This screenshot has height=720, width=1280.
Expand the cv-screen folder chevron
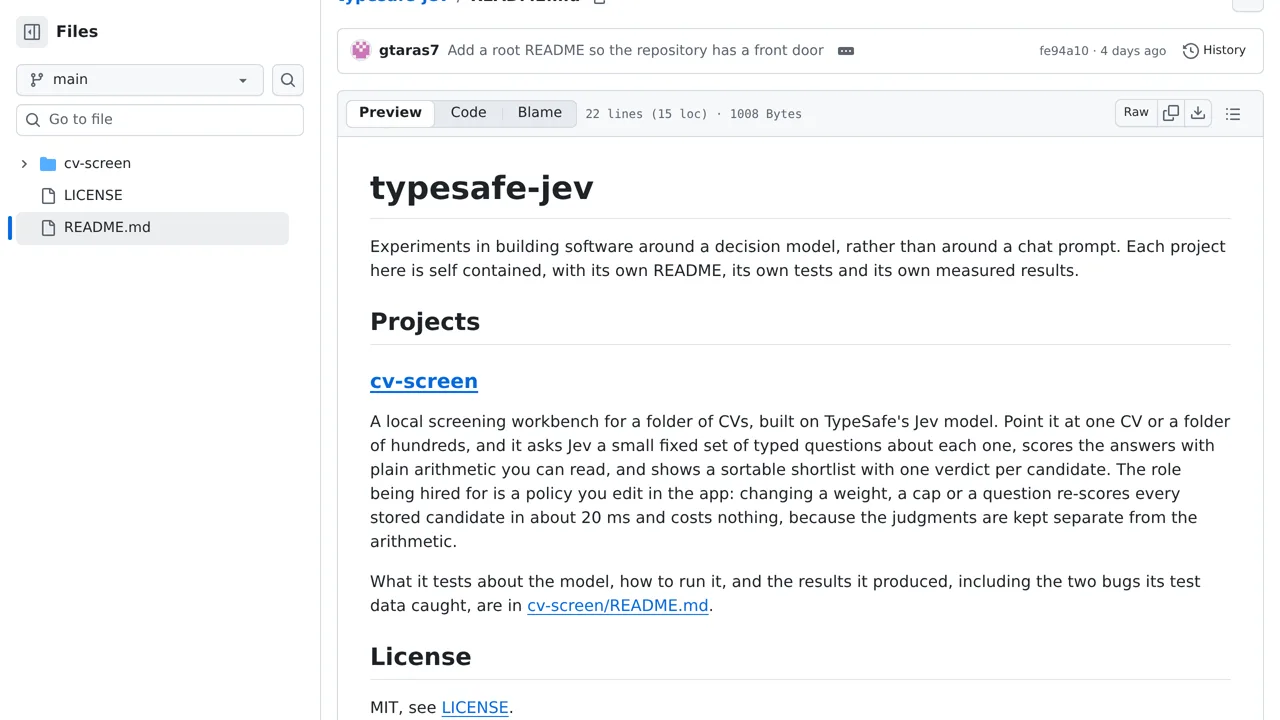tap(24, 164)
